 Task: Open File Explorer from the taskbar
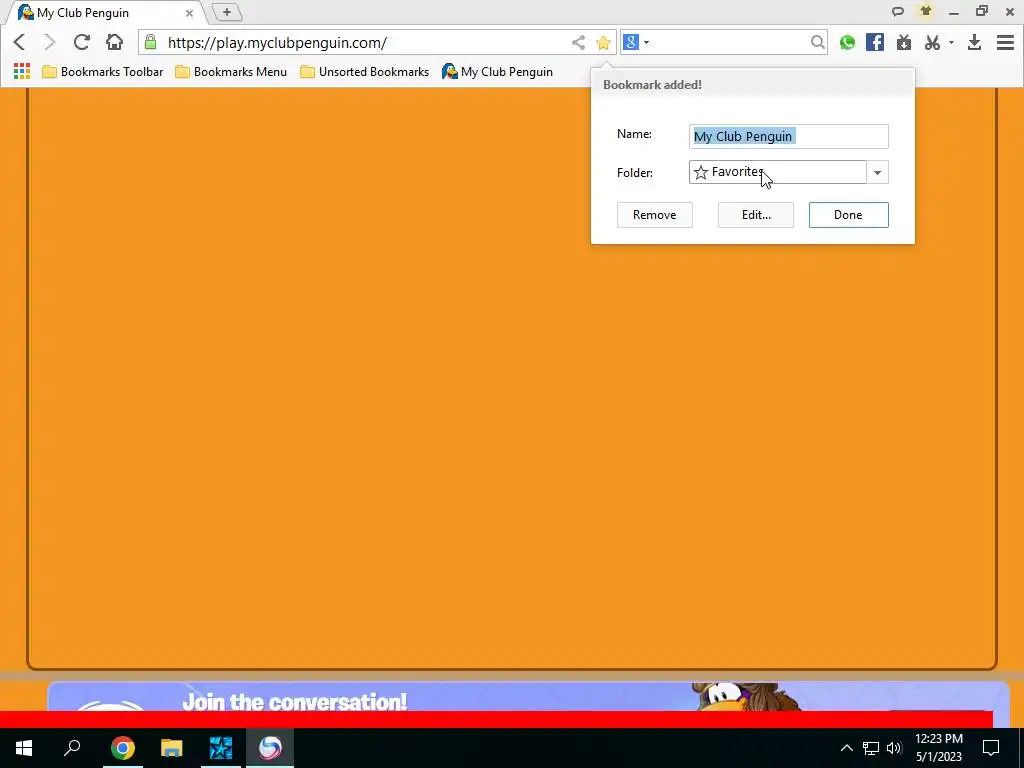coord(172,748)
